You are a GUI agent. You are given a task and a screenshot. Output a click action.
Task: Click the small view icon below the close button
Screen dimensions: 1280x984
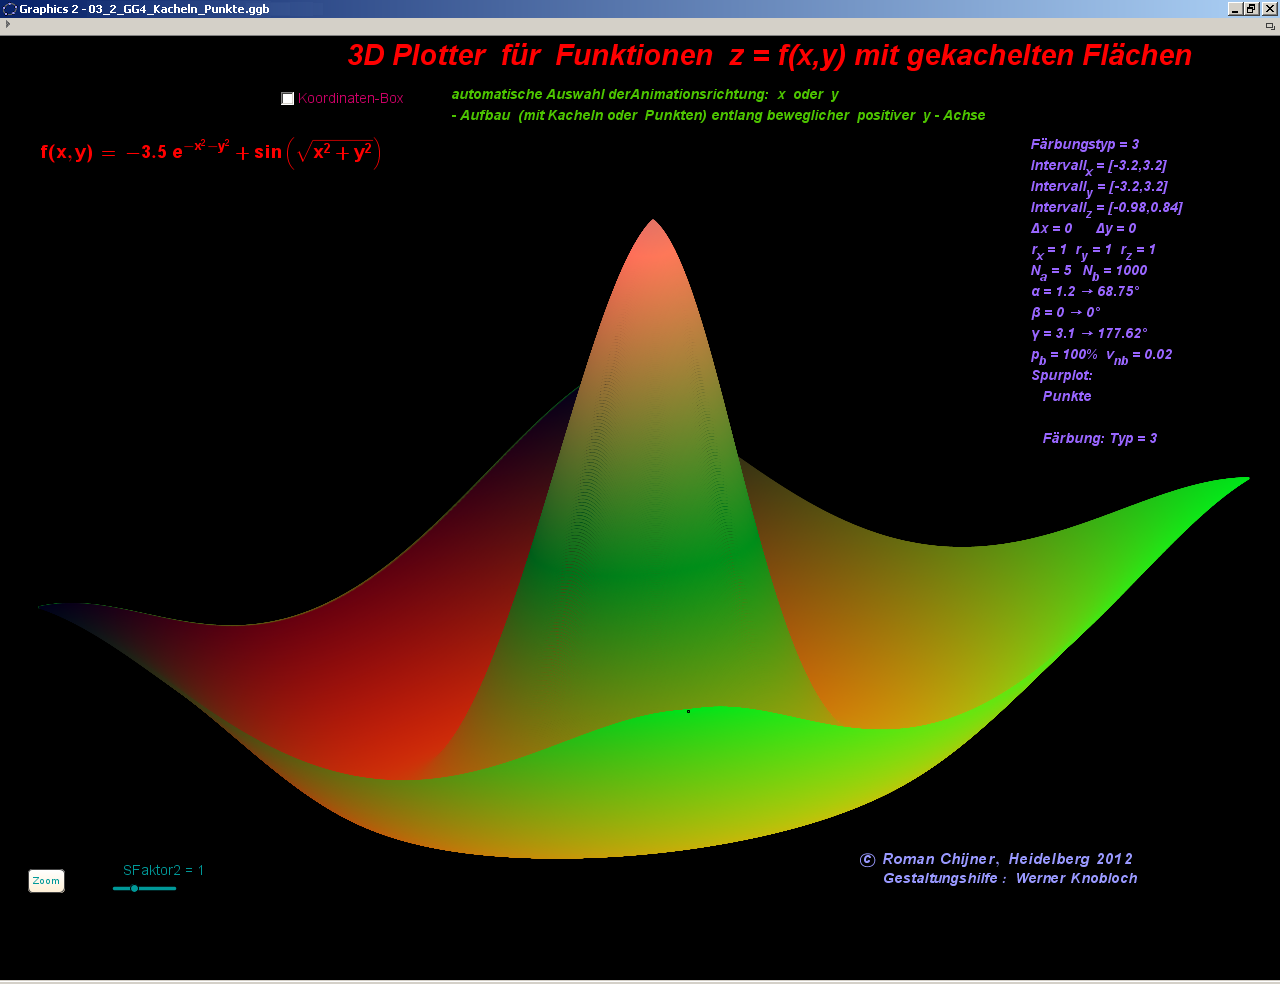pyautogui.click(x=1270, y=25)
